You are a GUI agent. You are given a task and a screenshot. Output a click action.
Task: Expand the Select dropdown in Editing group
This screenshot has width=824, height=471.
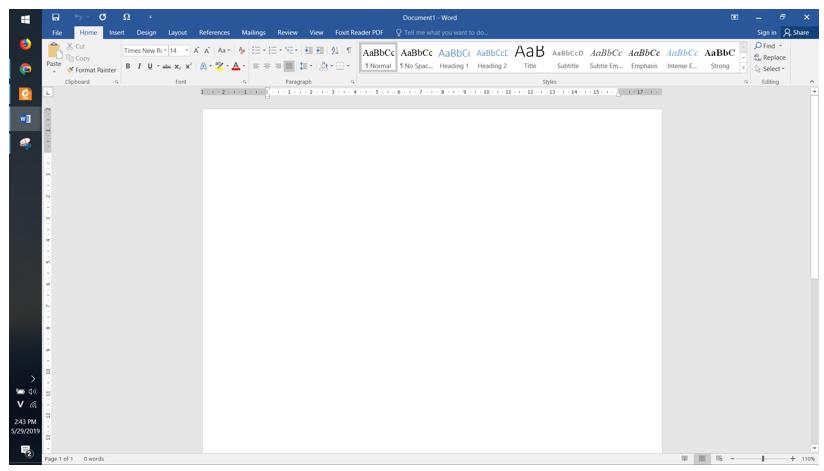tap(770, 69)
